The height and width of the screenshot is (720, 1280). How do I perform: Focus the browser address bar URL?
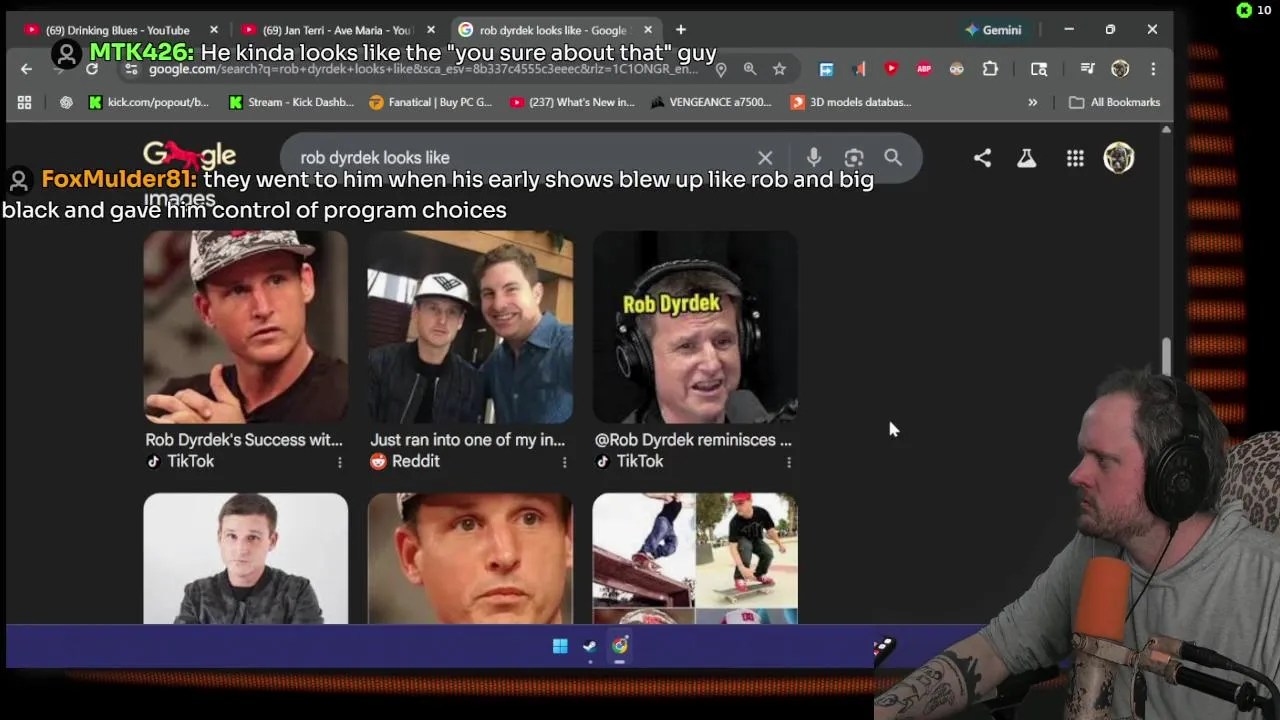422,69
